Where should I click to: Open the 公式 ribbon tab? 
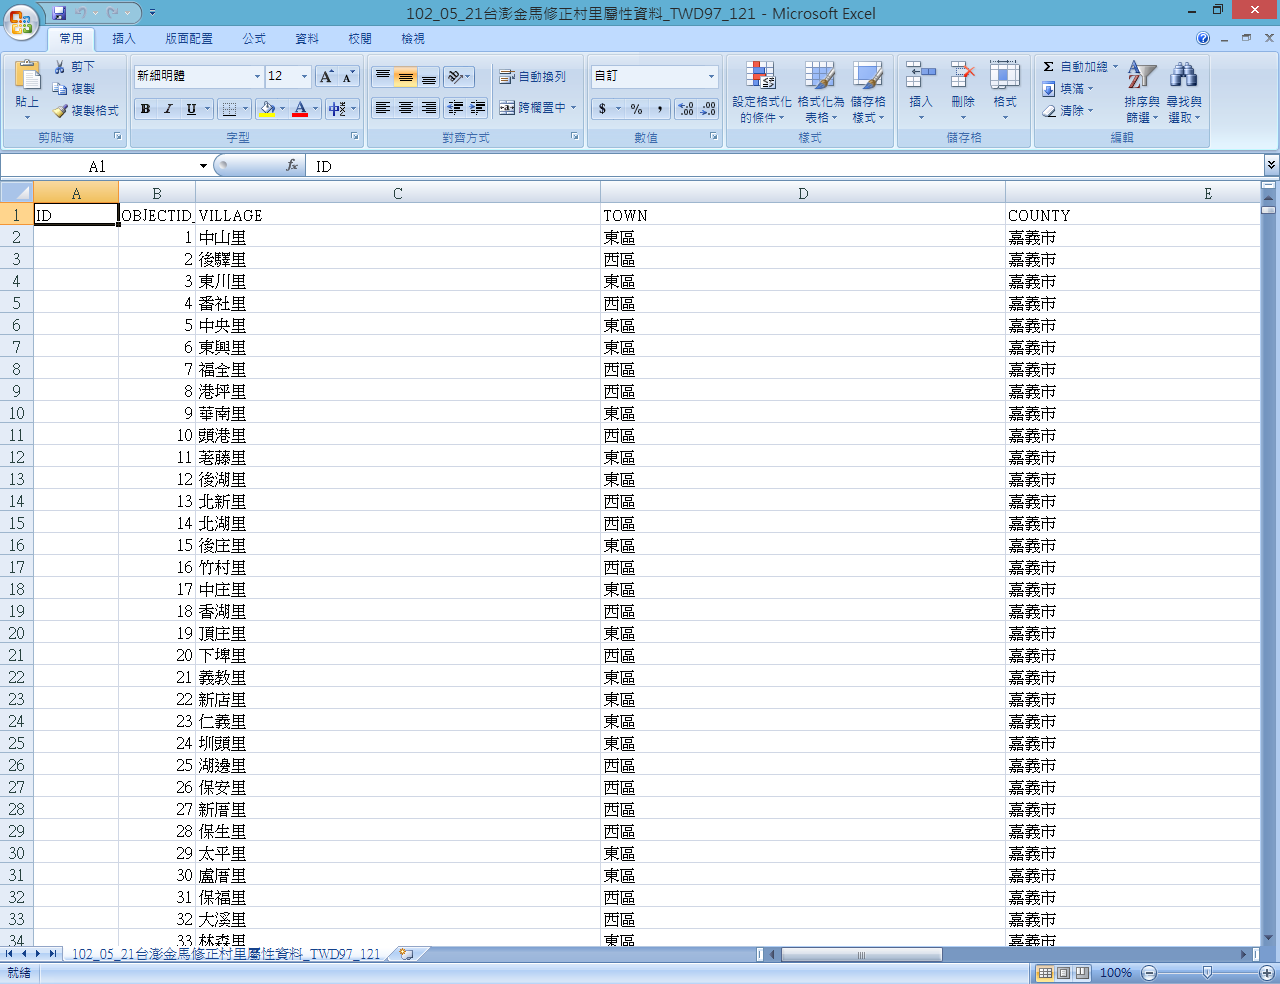[254, 39]
